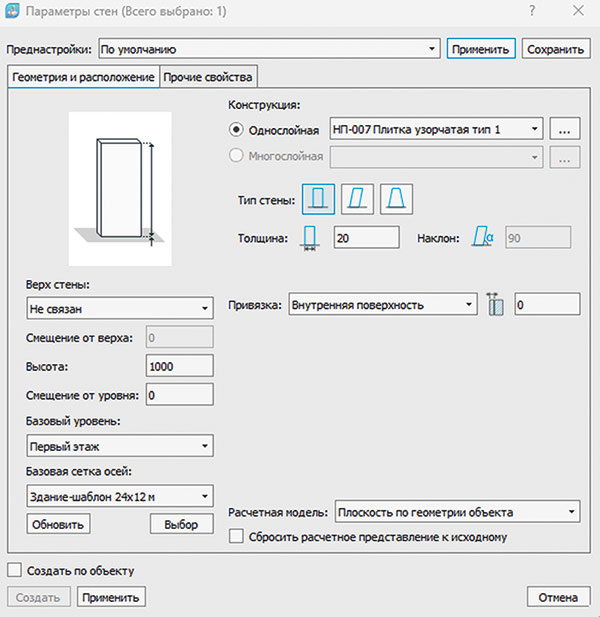The width and height of the screenshot is (600, 617).
Task: Enable Сбросить расчетное представление к исходному checkbox
Action: [x=236, y=537]
